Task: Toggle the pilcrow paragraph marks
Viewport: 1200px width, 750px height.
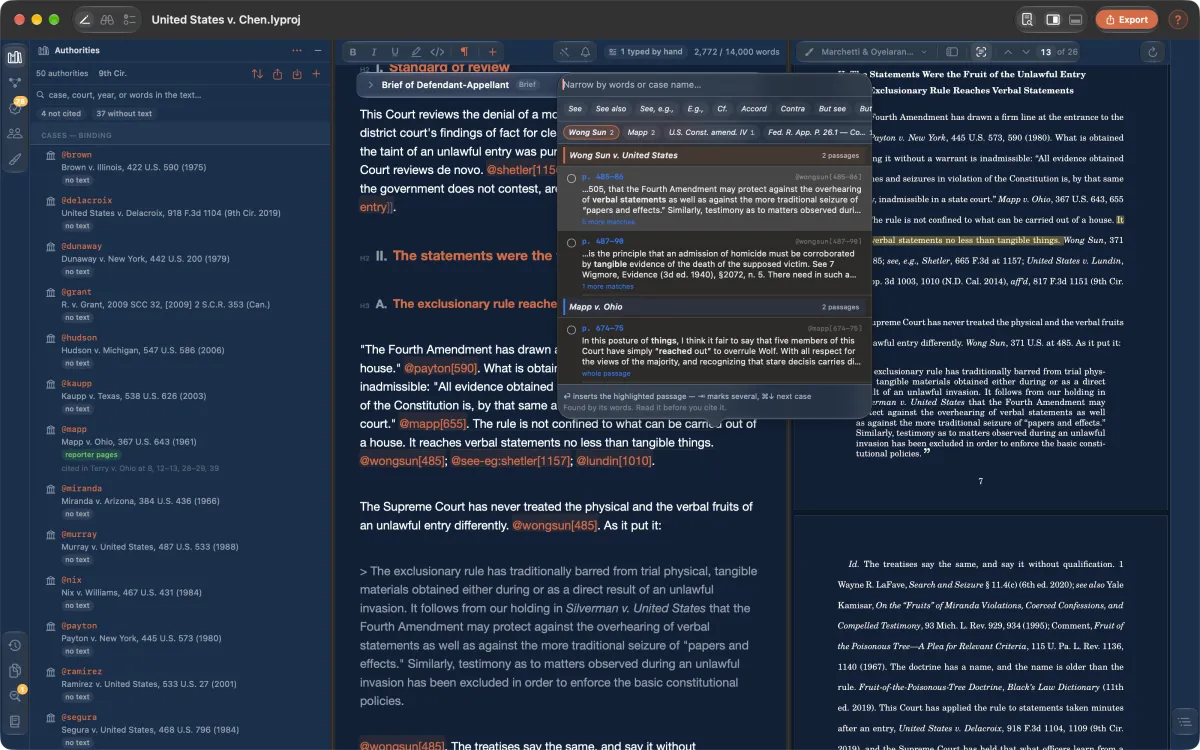Action: pyautogui.click(x=464, y=52)
